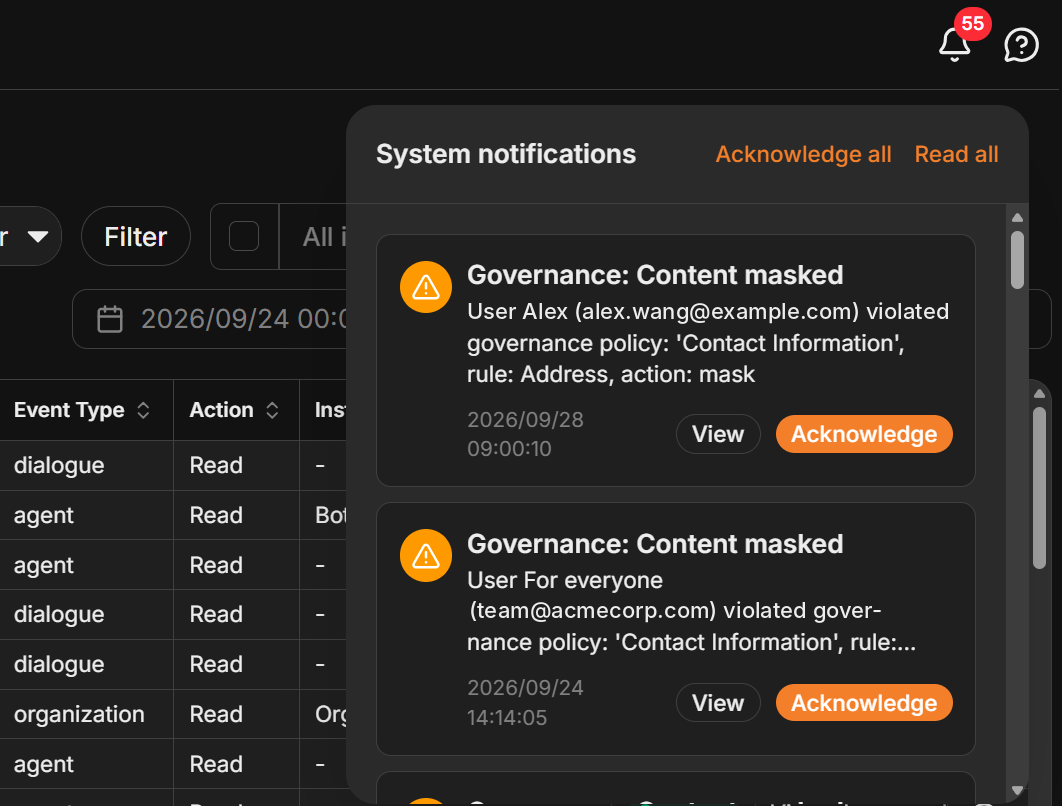The width and height of the screenshot is (1062, 806).
Task: Click the date range field 2026/09/24
Action: 210,319
